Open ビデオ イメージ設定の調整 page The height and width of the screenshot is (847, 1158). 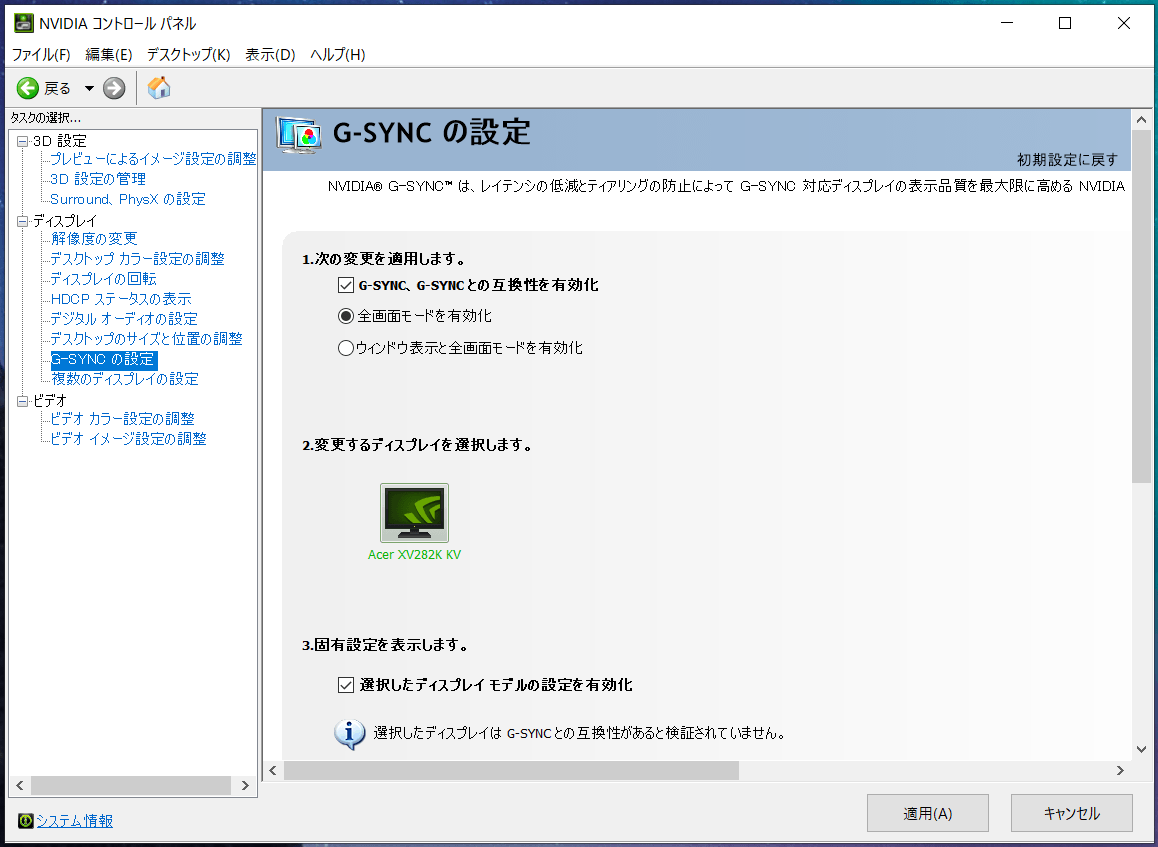(128, 439)
